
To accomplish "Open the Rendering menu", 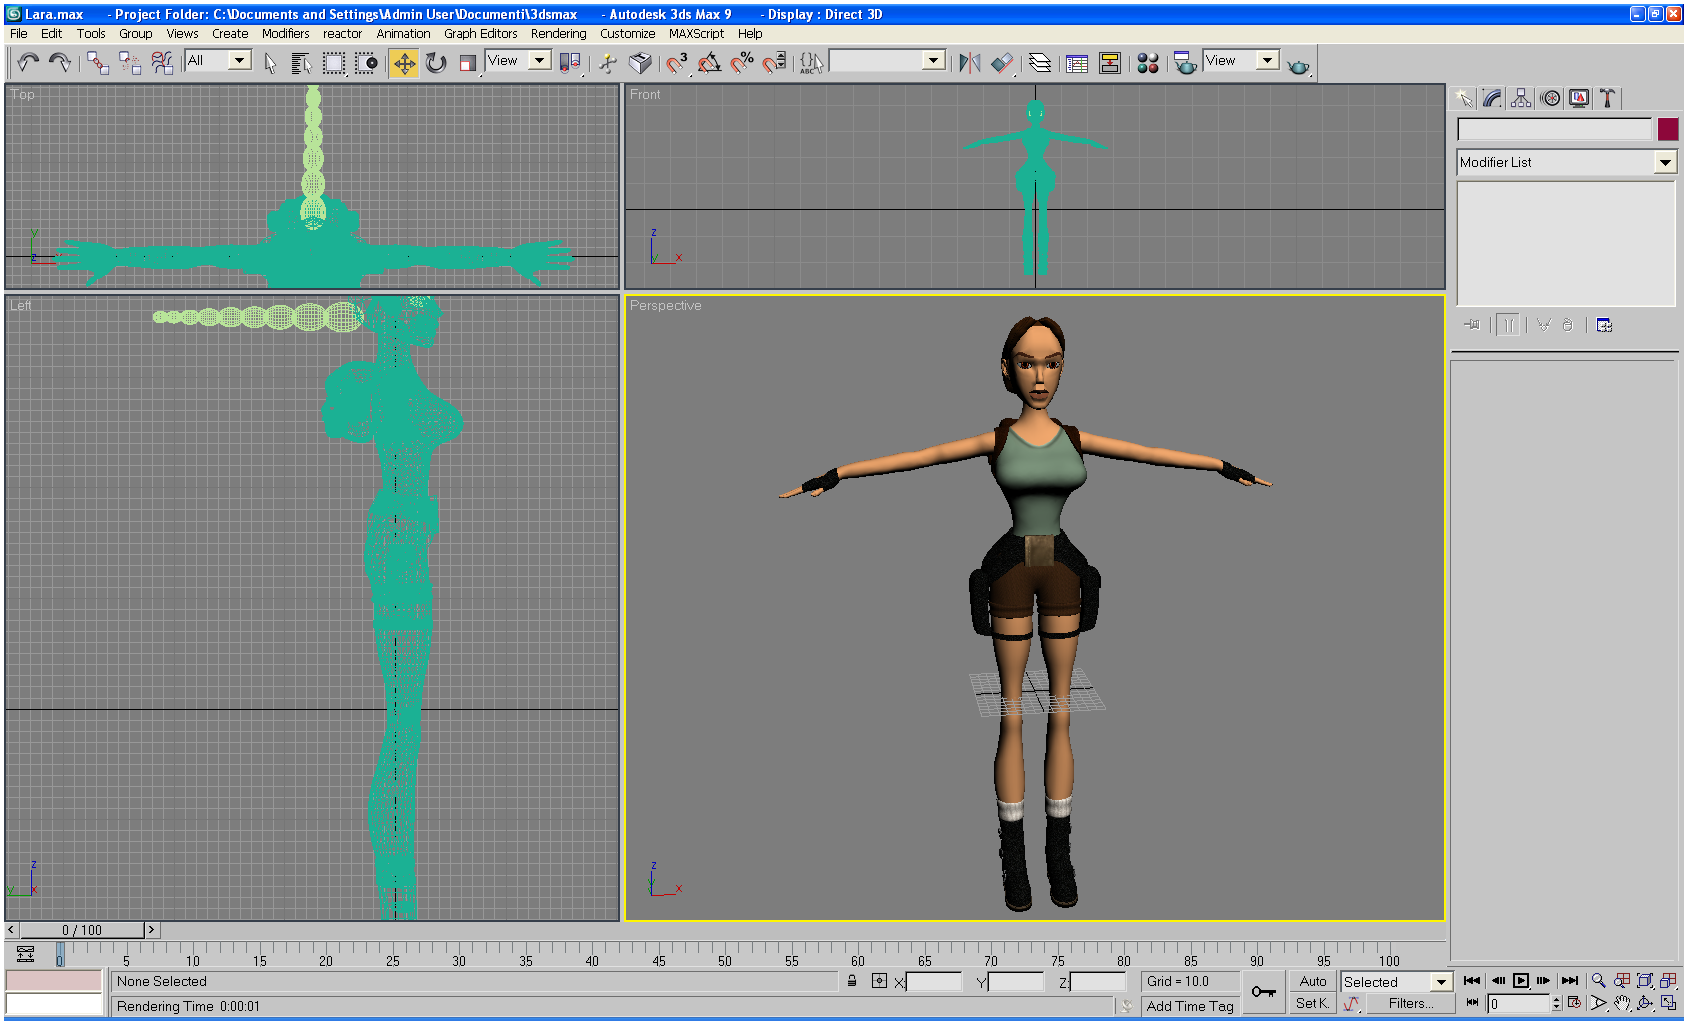I will [x=559, y=33].
